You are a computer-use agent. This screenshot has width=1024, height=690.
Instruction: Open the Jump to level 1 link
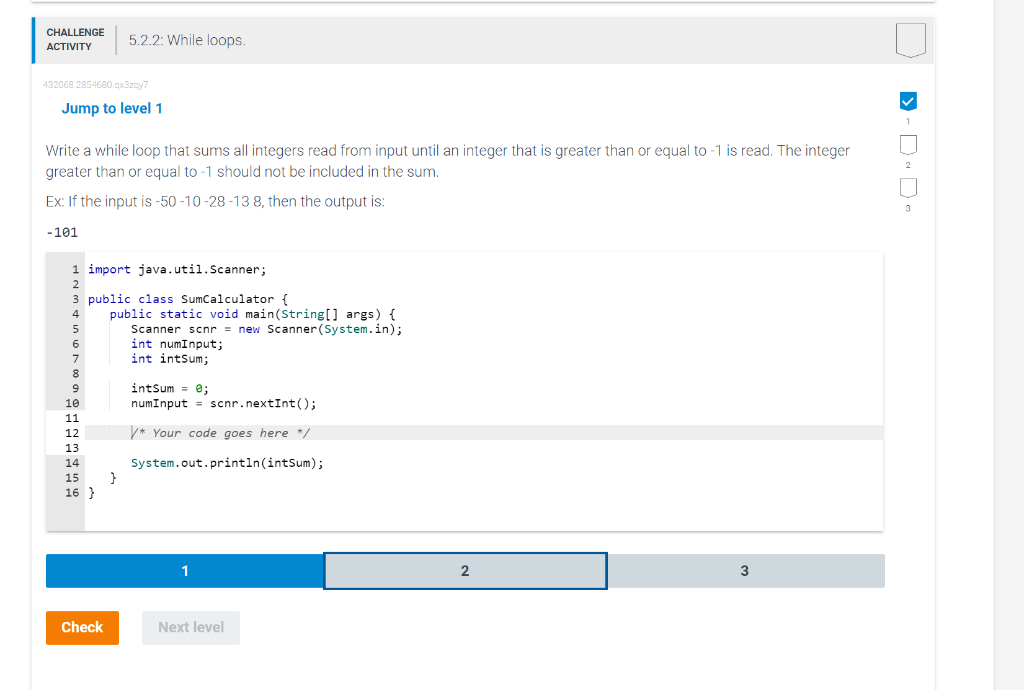(112, 108)
